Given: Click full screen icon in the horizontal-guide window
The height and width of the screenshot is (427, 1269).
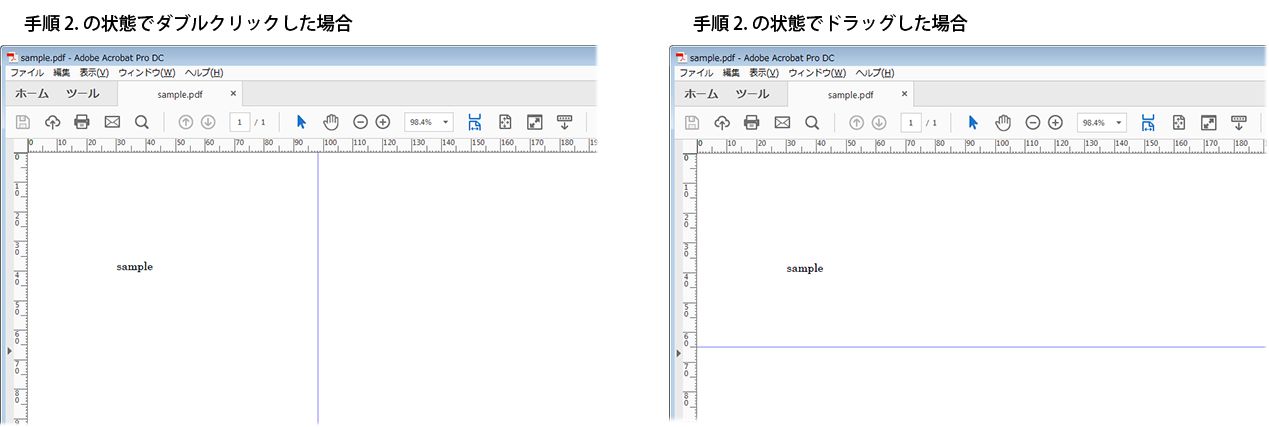Looking at the screenshot, I should click(1208, 122).
